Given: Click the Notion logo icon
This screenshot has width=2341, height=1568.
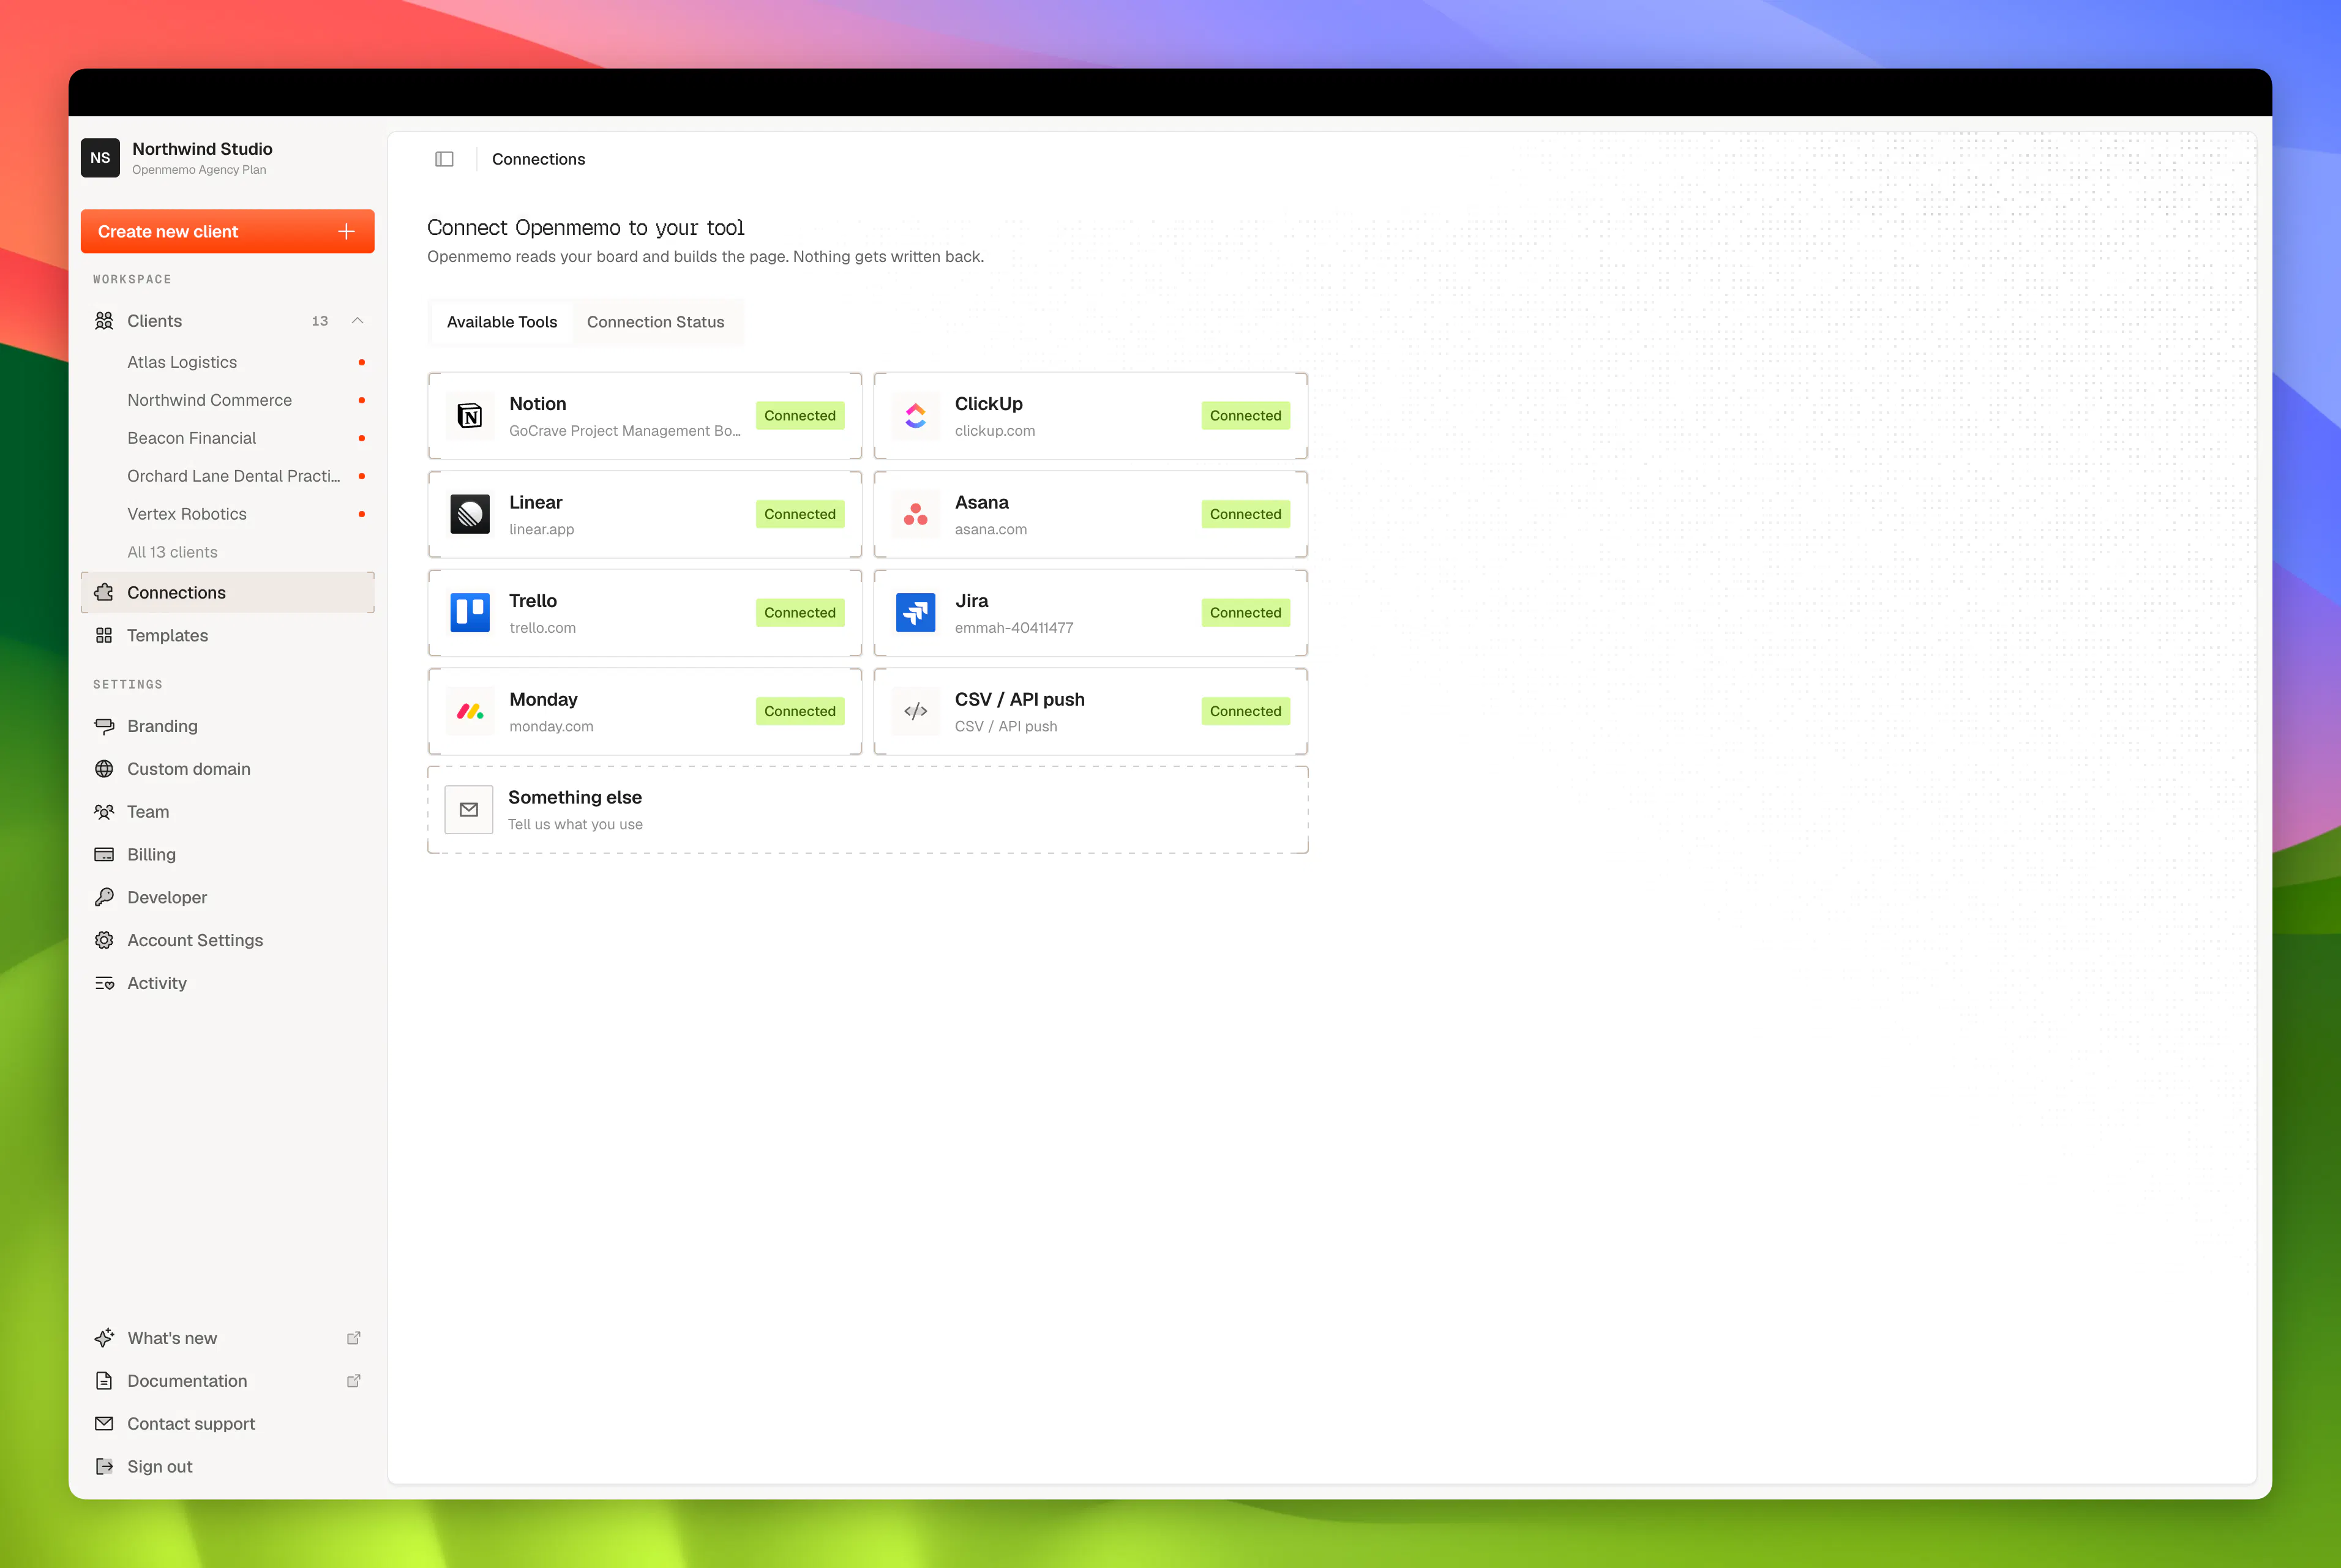Looking at the screenshot, I should tap(470, 416).
